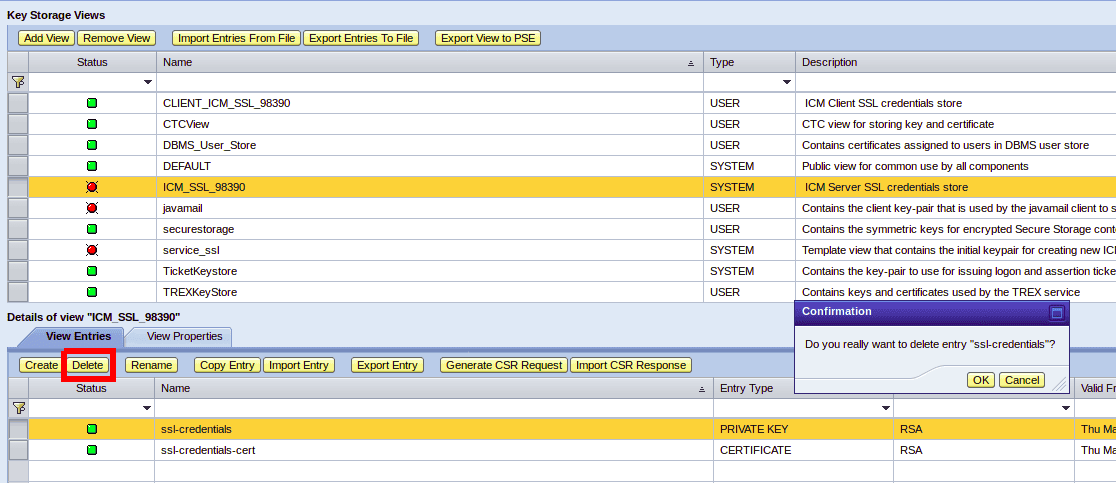This screenshot has height=483, width=1116.
Task: Click the red status icon for javamail
Action: 92,208
